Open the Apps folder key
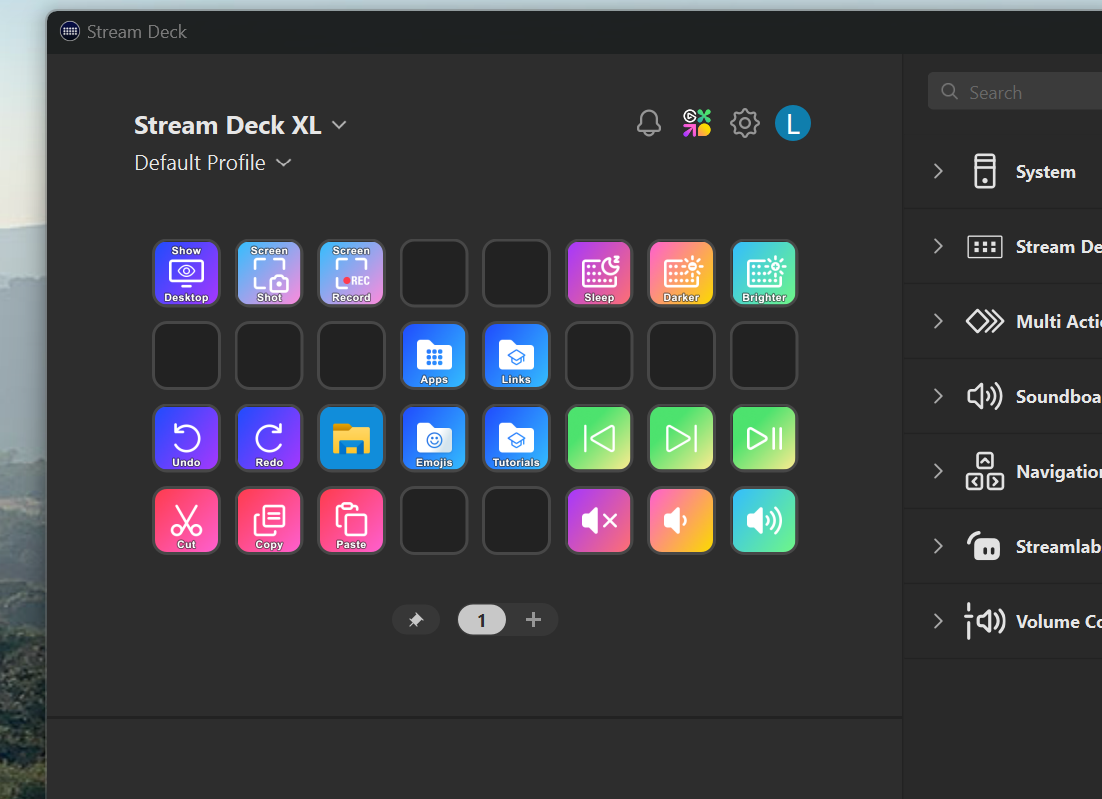This screenshot has width=1102, height=799. pyautogui.click(x=434, y=356)
